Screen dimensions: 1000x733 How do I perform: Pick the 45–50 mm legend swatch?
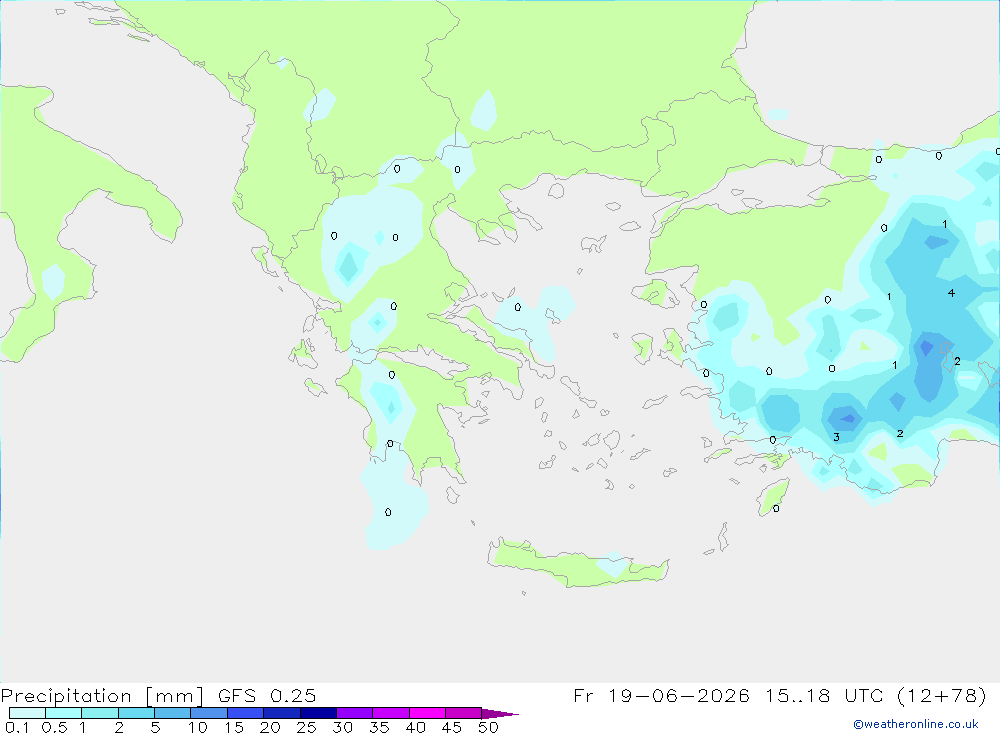pos(464,713)
